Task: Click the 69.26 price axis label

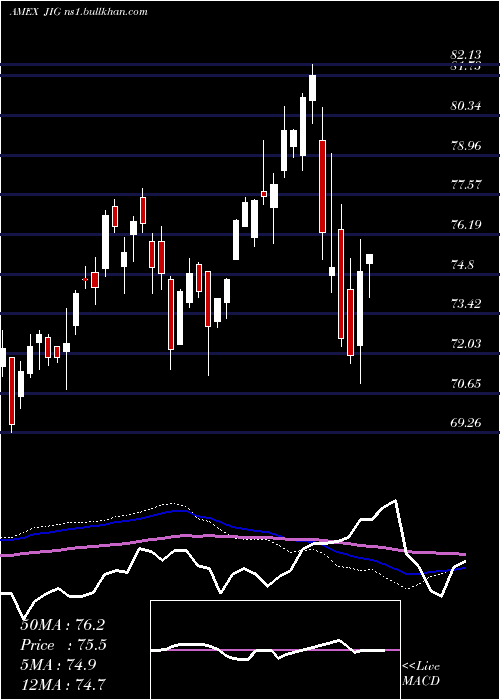Action: click(x=466, y=422)
